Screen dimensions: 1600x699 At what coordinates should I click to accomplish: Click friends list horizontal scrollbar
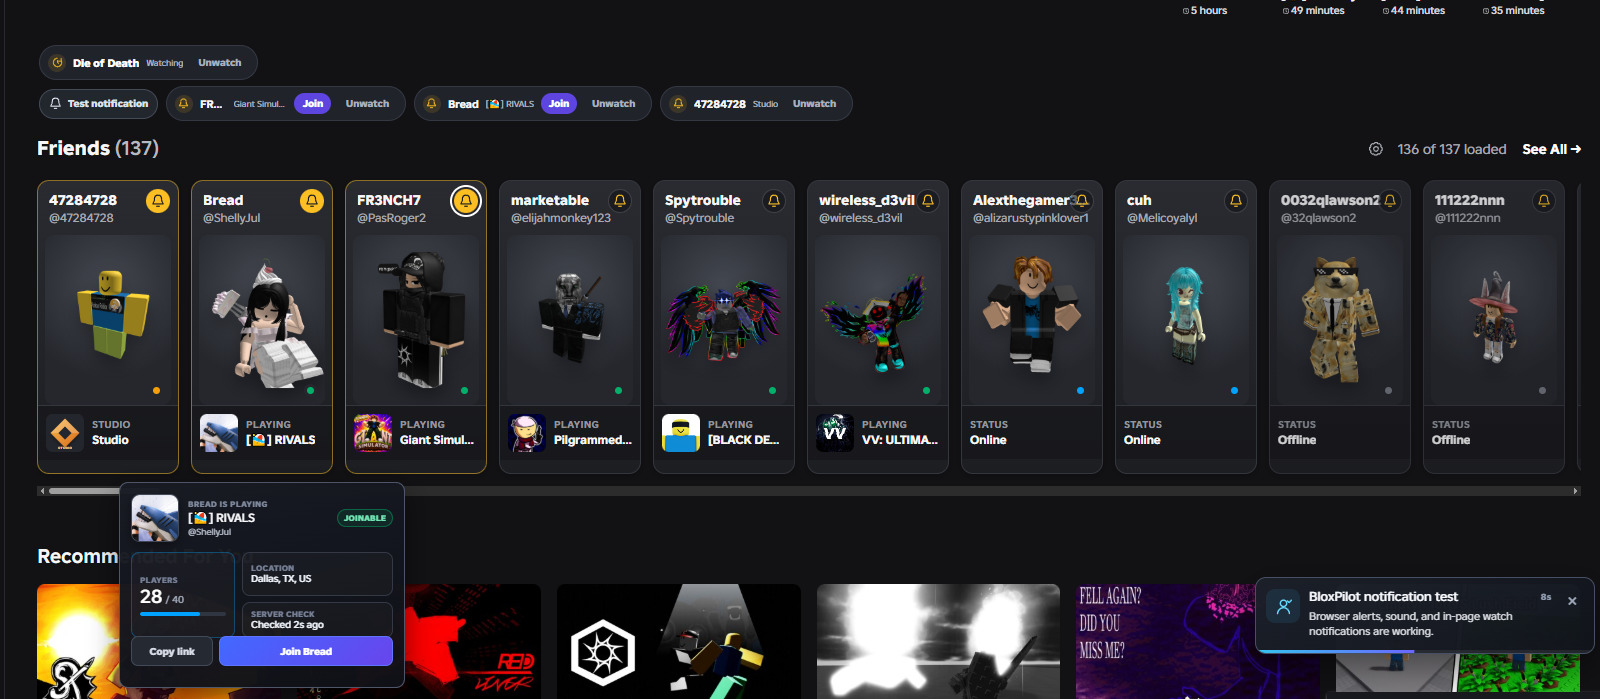tap(809, 491)
